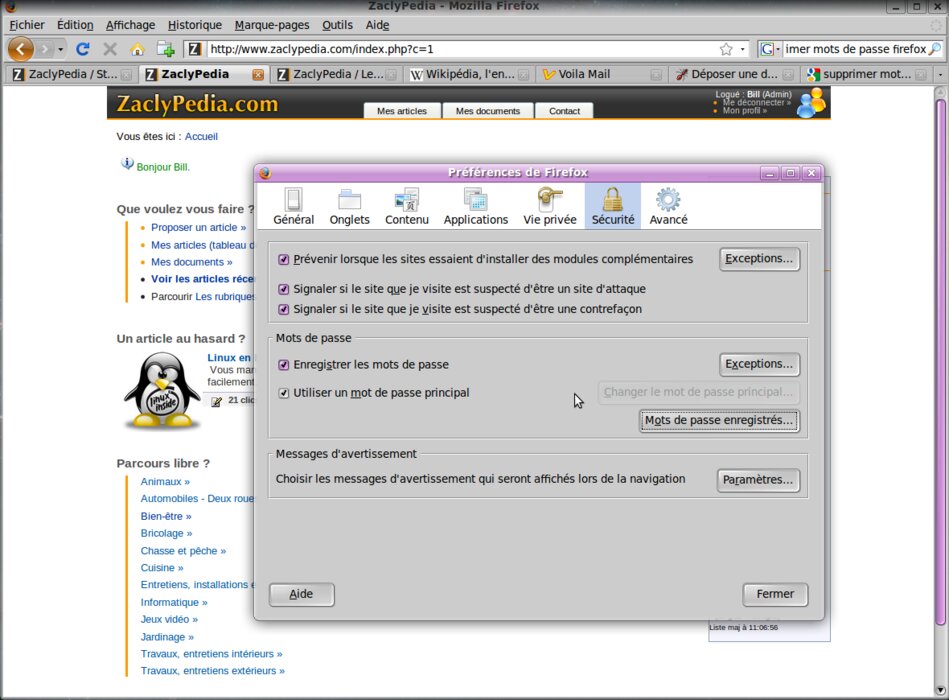This screenshot has width=949, height=700.
Task: Click the Home toolbar icon
Action: pyautogui.click(x=137, y=49)
